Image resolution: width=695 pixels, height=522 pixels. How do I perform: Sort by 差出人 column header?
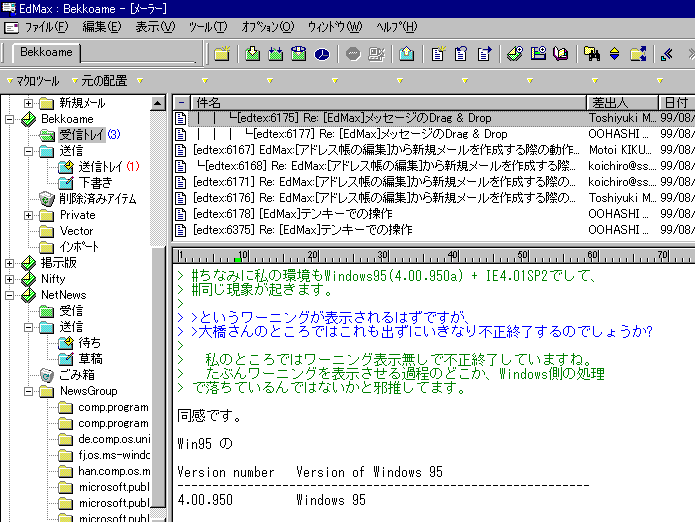pyautogui.click(x=622, y=103)
